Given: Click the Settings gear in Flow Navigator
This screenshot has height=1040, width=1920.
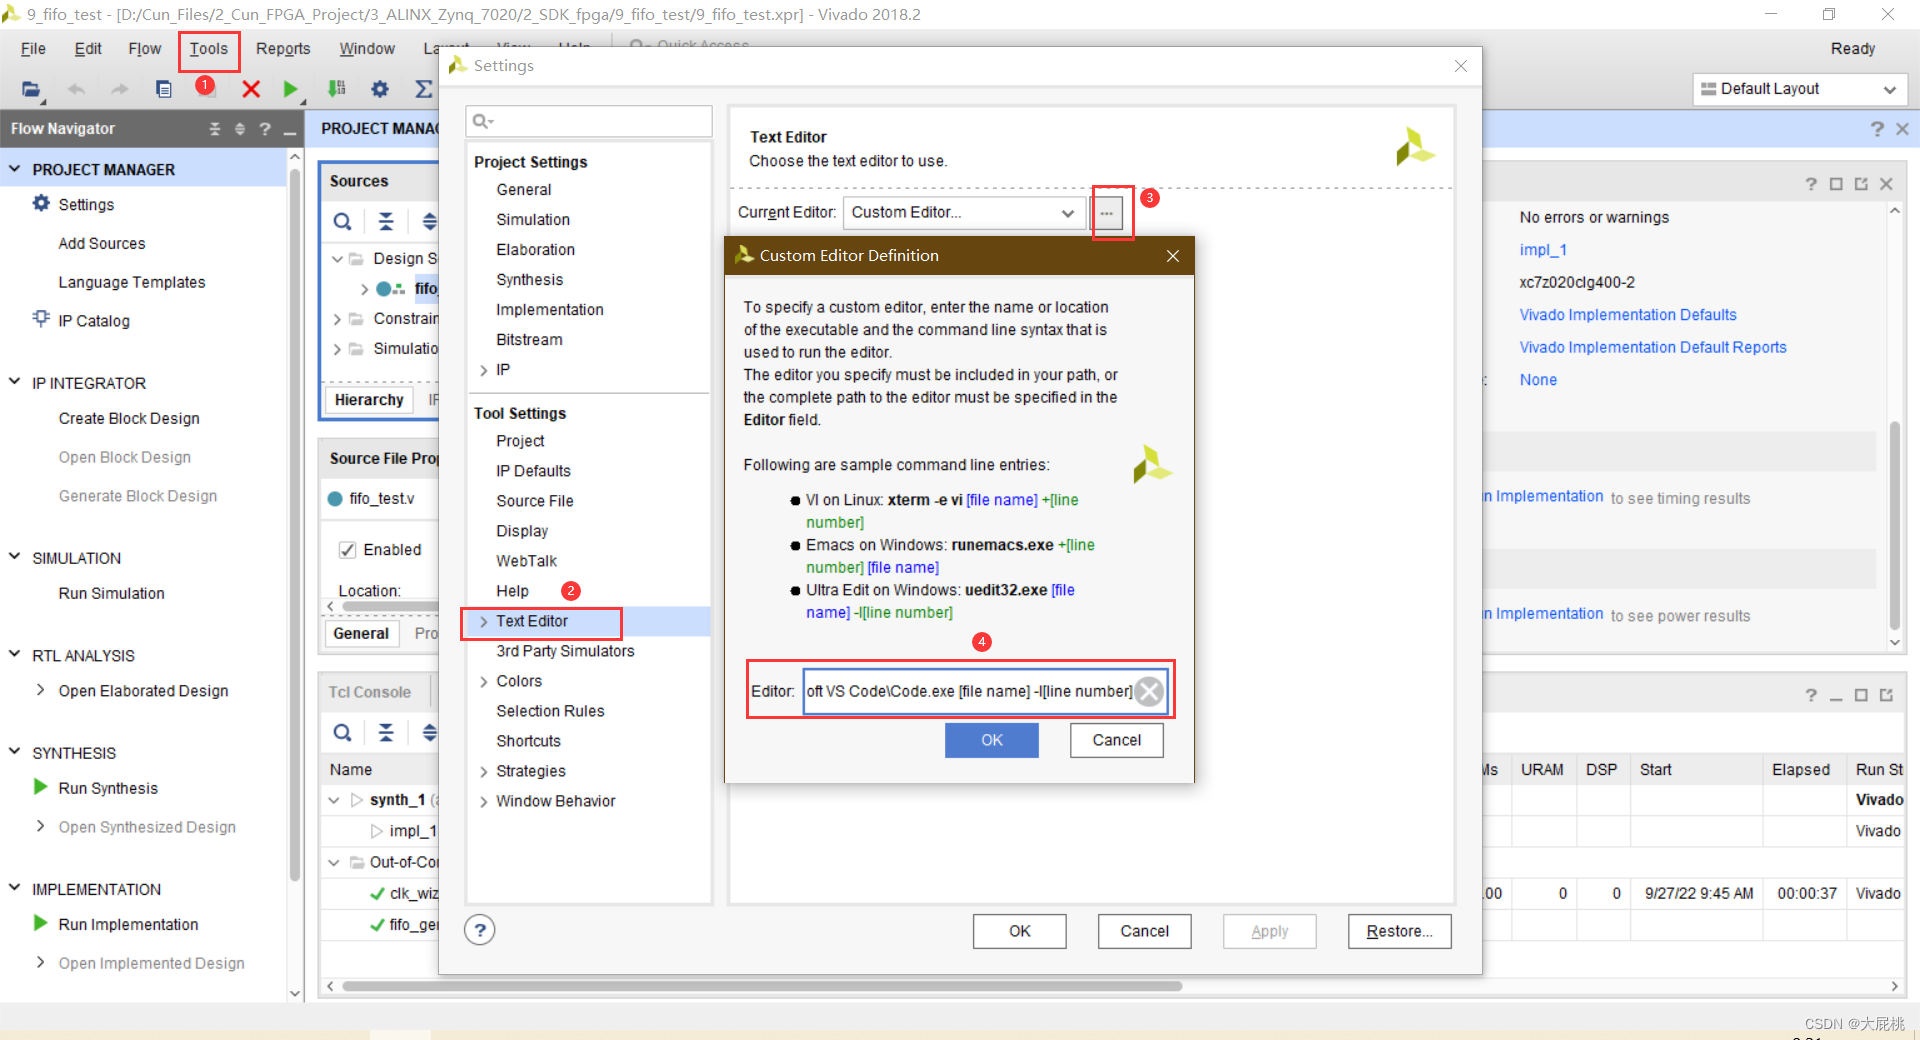Looking at the screenshot, I should tap(41, 203).
